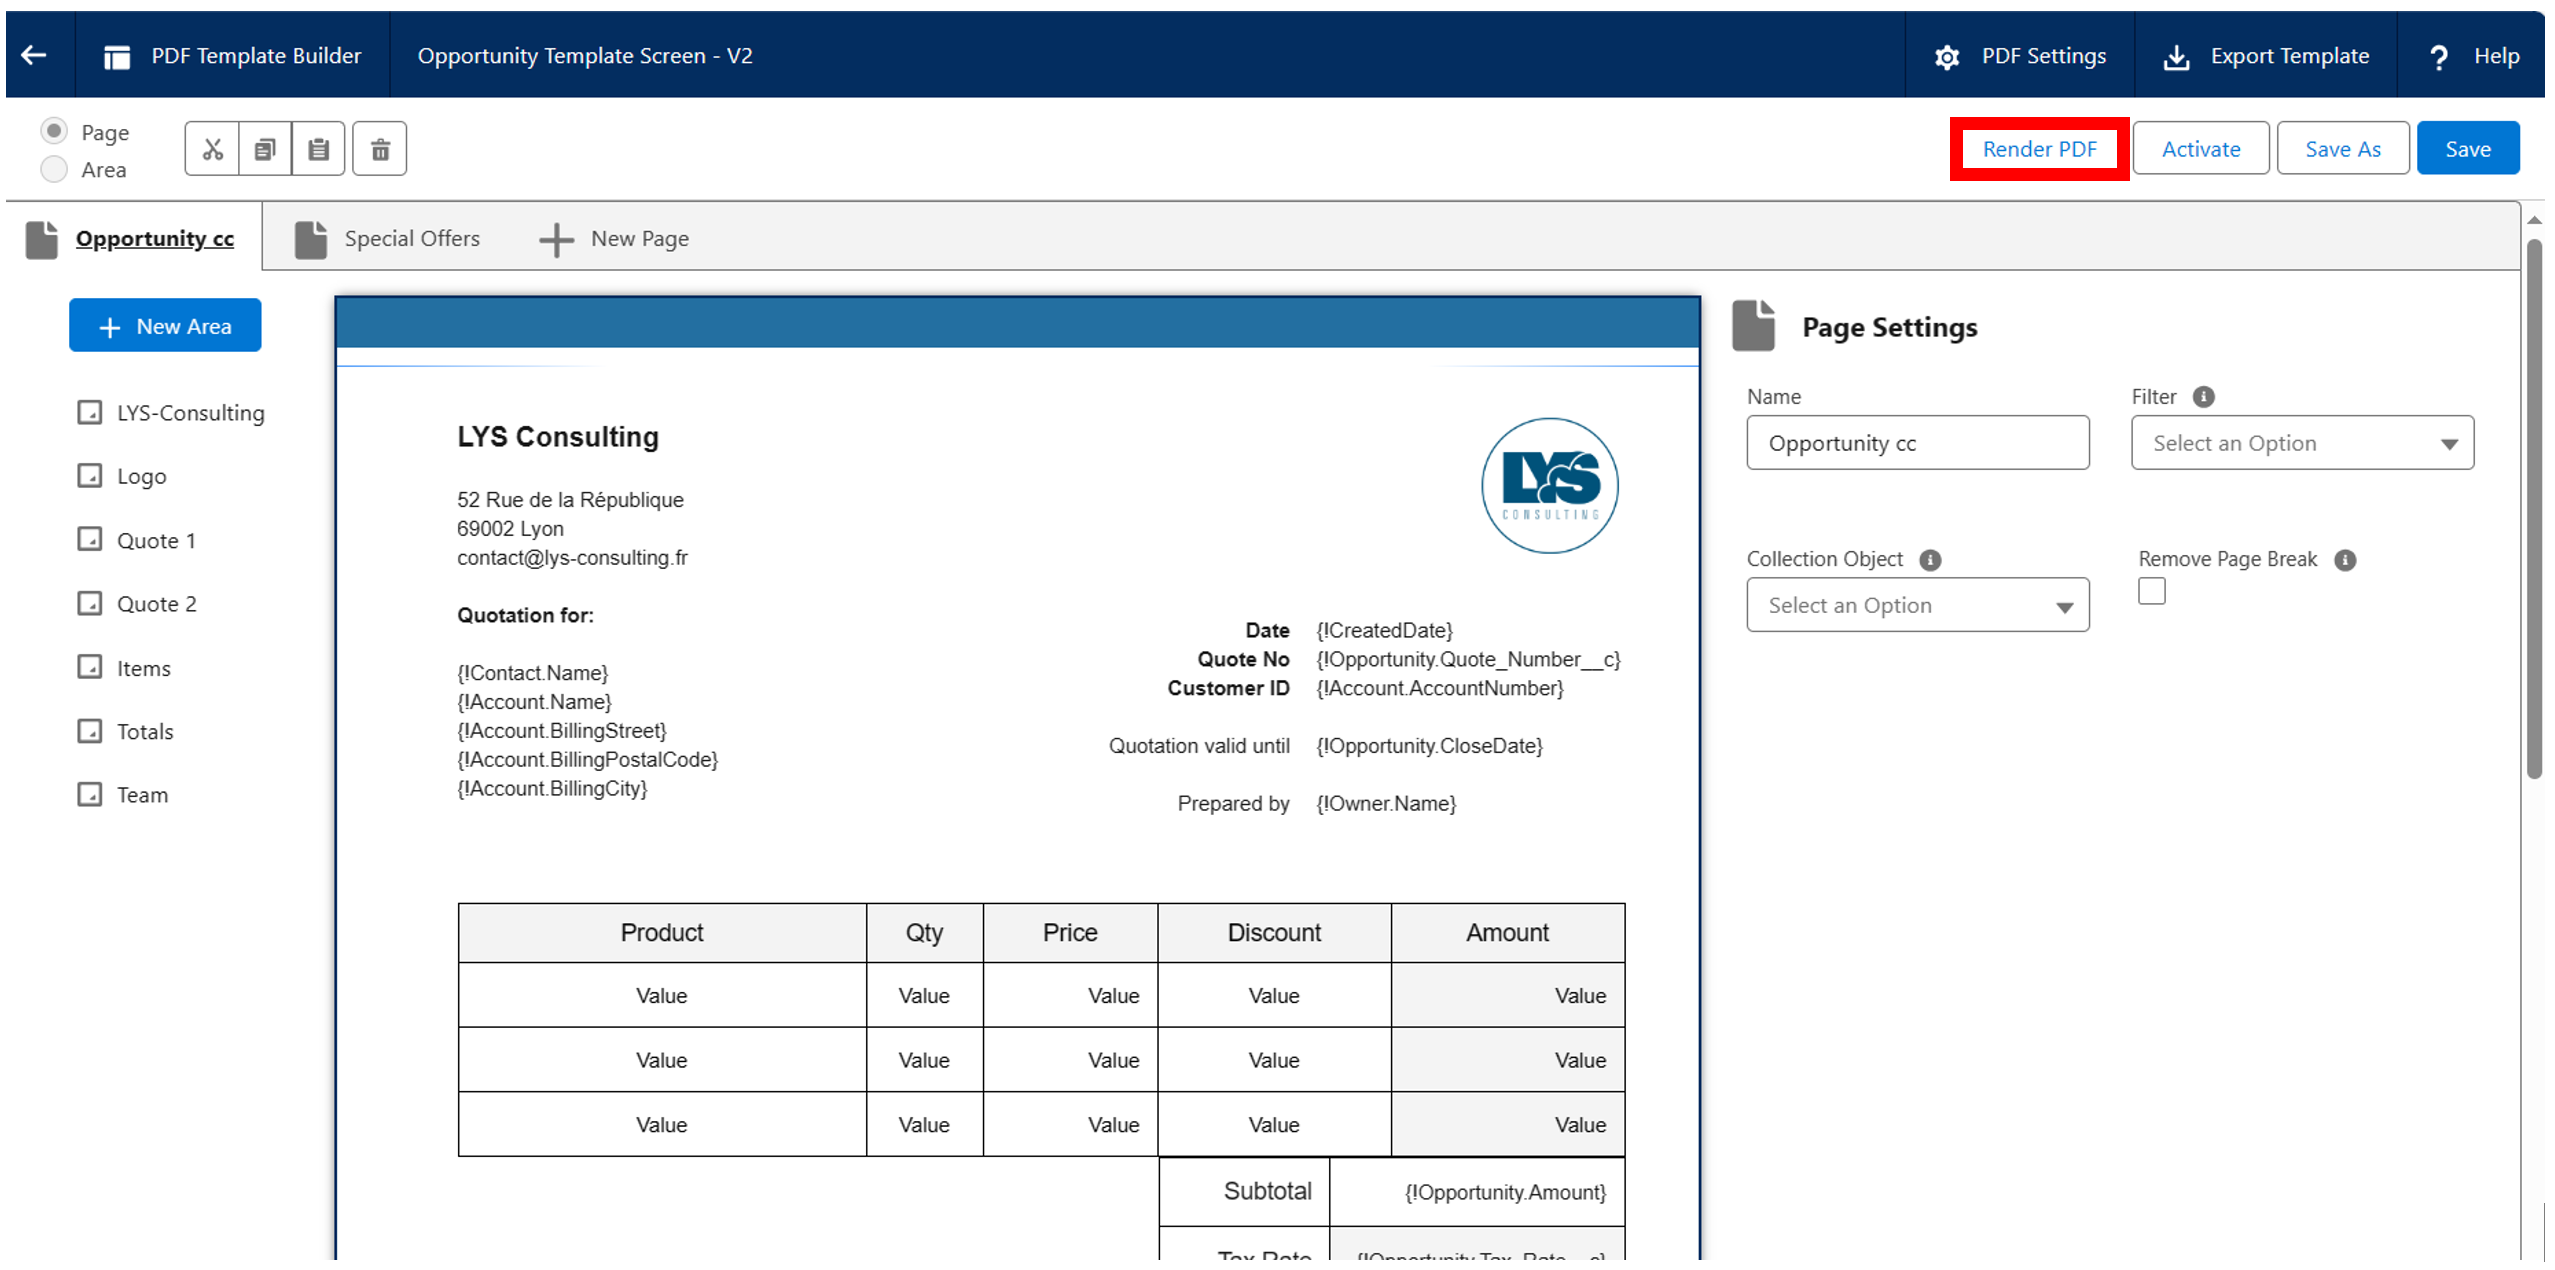The height and width of the screenshot is (1270, 2555).
Task: Click Export Template download icon
Action: 2176,57
